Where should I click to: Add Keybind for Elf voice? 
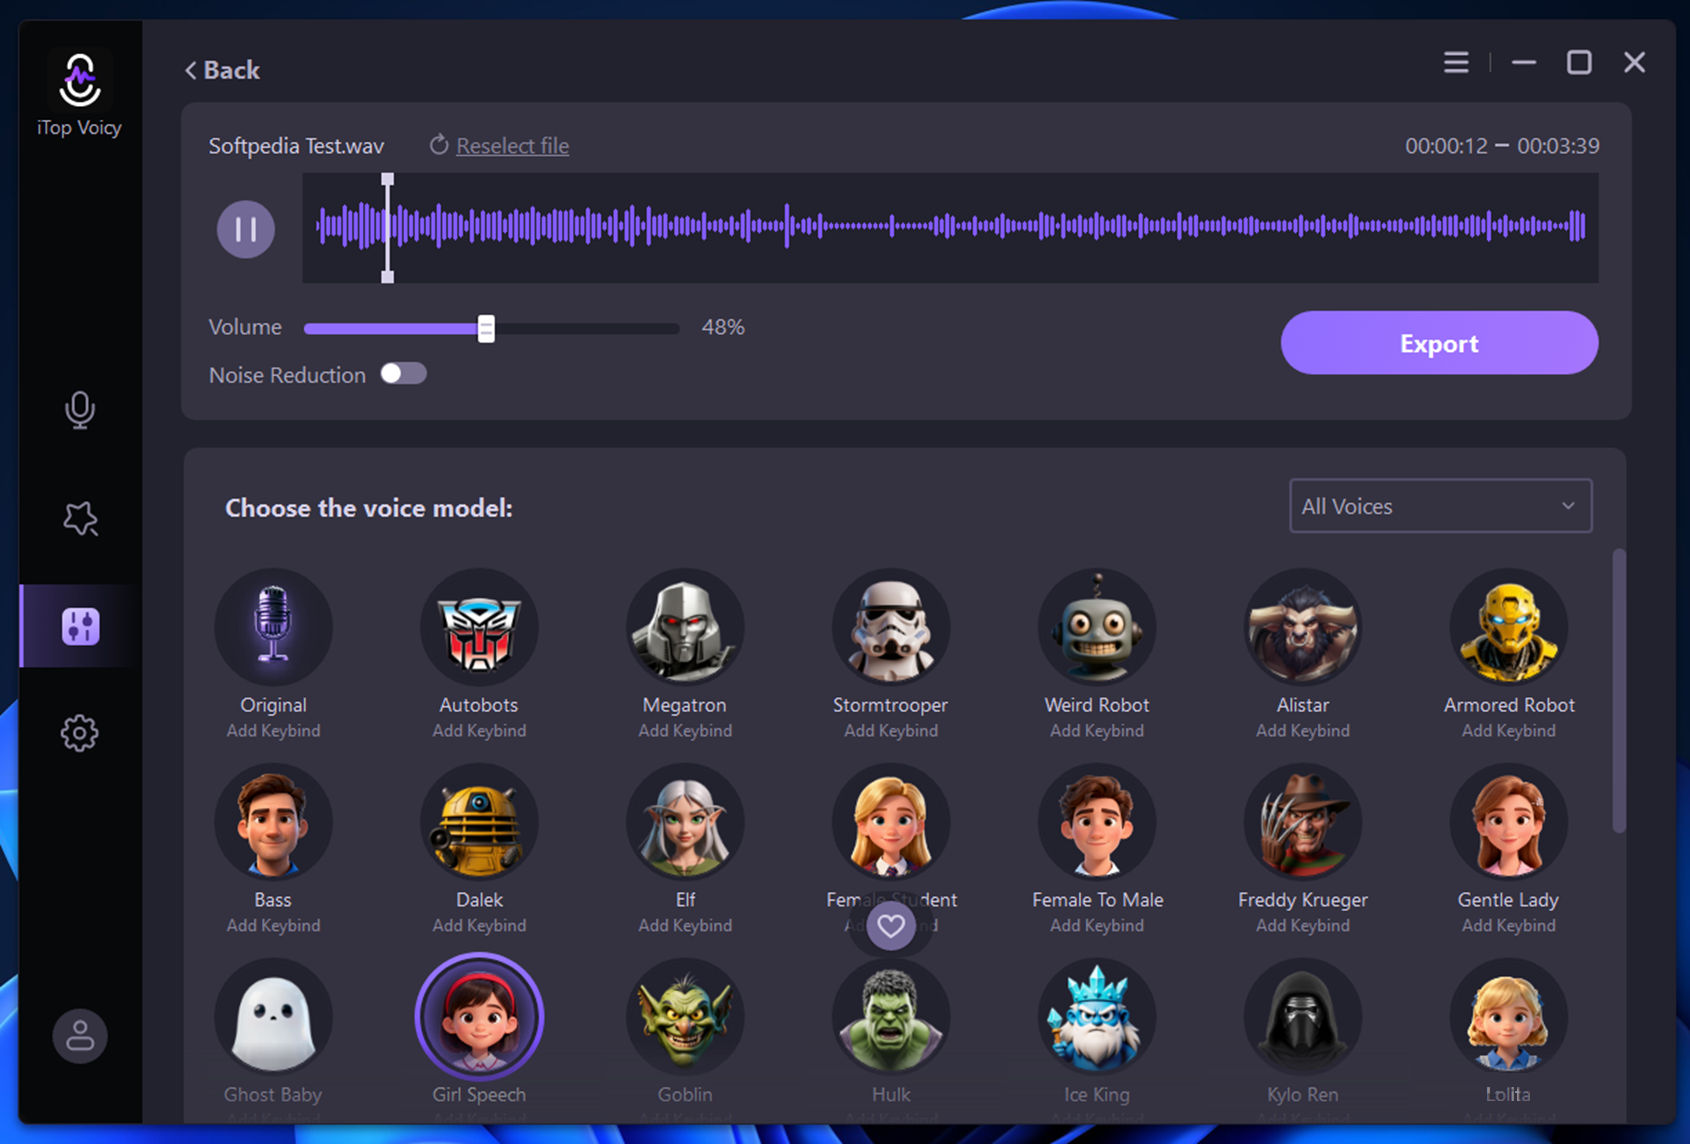tap(685, 926)
